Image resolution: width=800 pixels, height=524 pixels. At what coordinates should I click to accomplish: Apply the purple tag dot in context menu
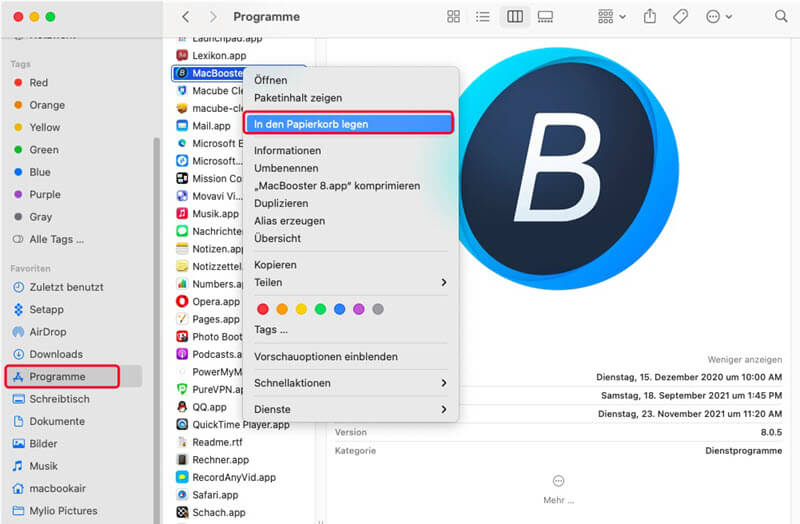pos(359,309)
